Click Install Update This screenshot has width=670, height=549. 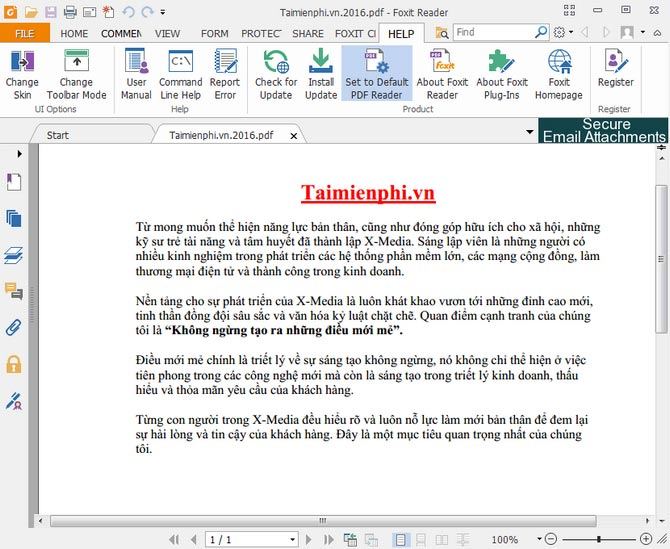[x=321, y=75]
